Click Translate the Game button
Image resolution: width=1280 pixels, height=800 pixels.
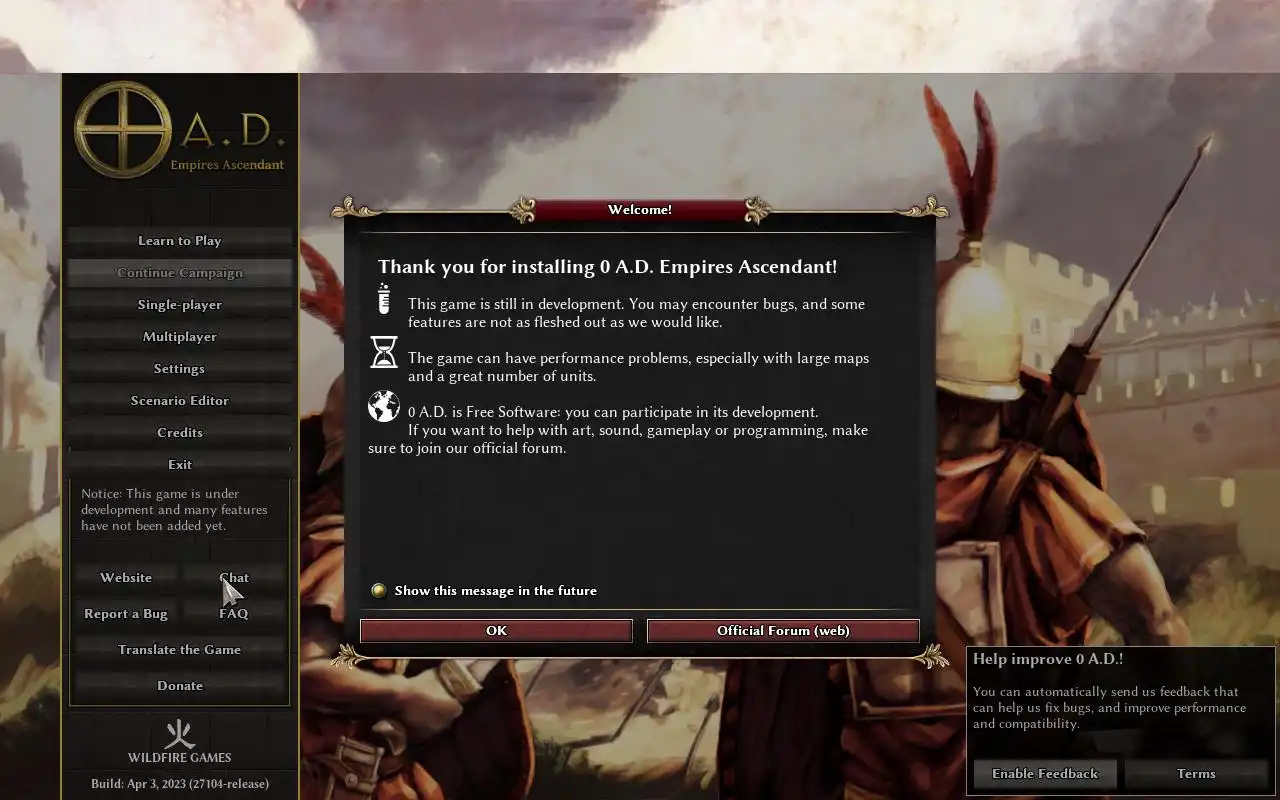180,649
